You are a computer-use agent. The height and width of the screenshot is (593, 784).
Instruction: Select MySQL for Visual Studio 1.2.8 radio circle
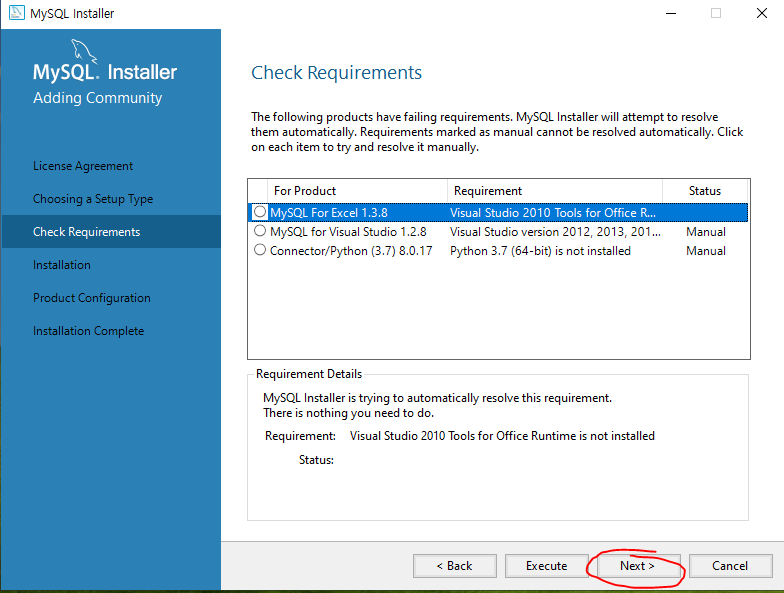pos(260,230)
